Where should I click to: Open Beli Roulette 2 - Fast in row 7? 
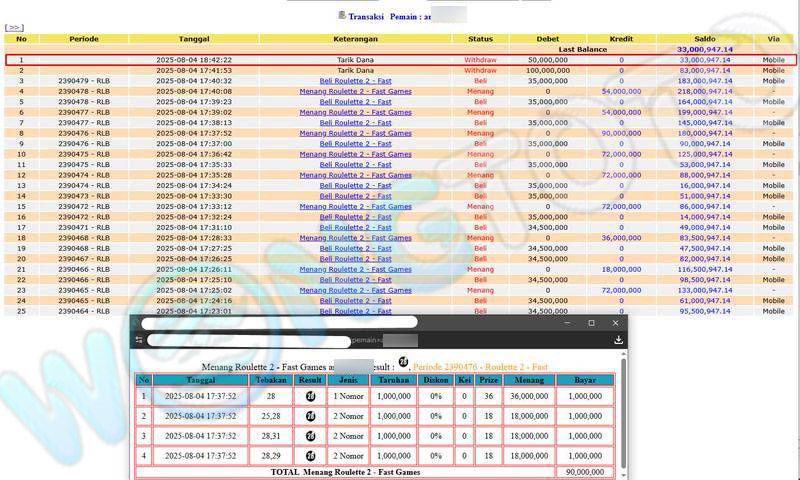[356, 123]
